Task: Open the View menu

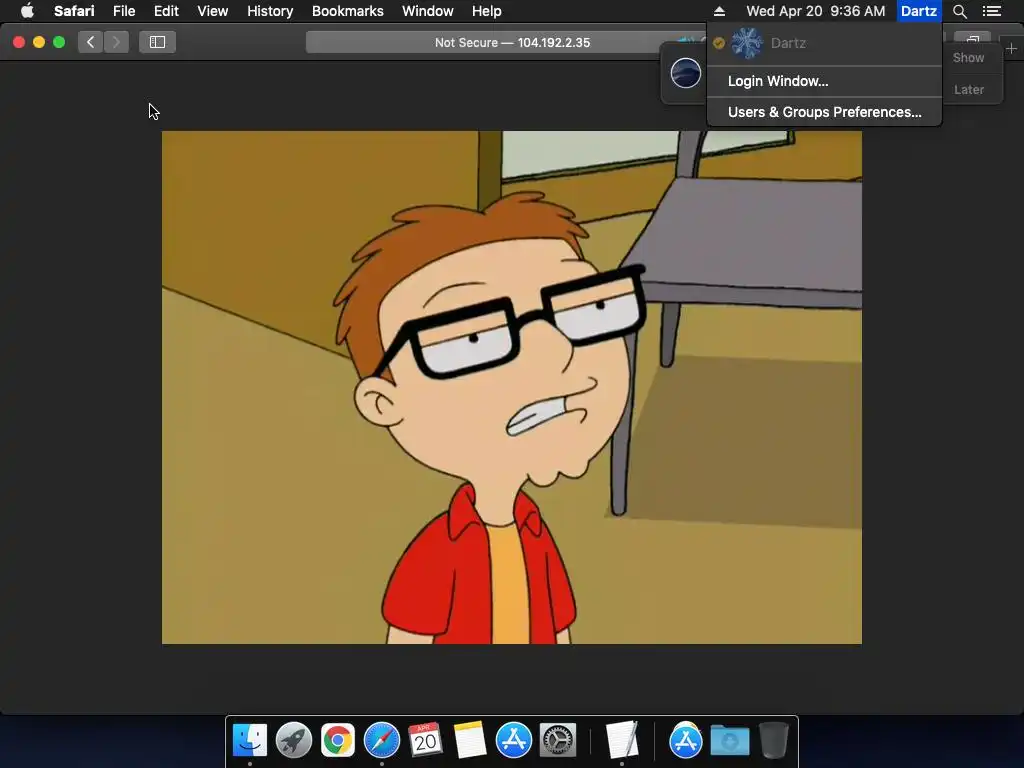Action: tap(212, 11)
